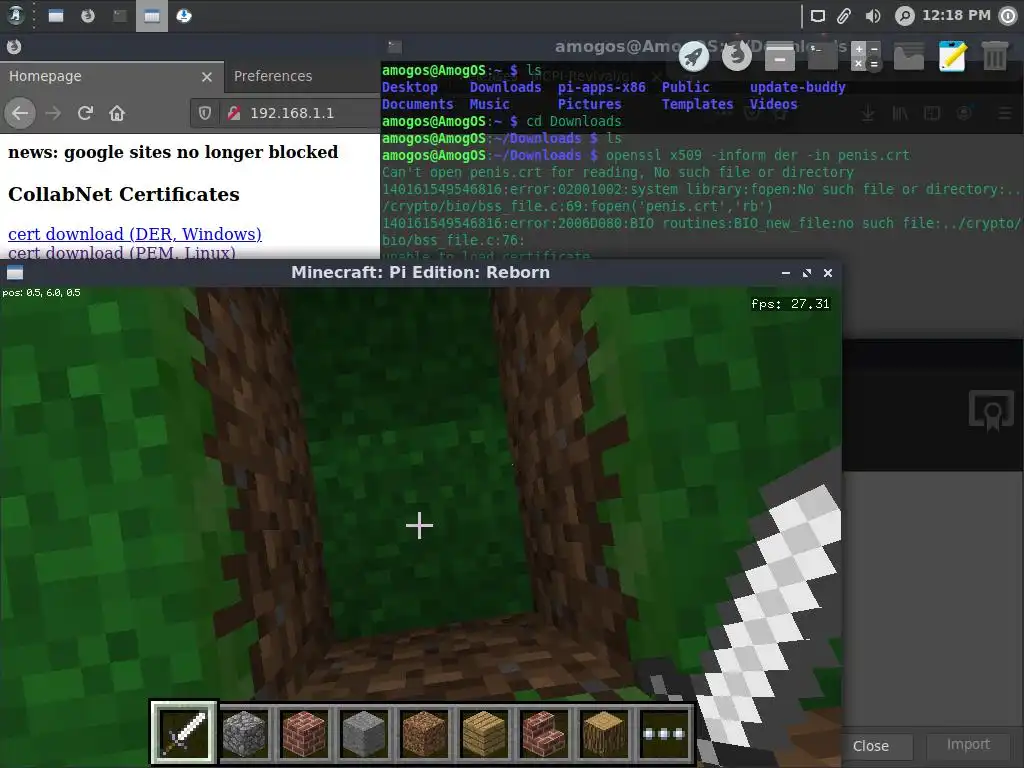Click the terminal icon in the terminal title bar

[x=394, y=46]
